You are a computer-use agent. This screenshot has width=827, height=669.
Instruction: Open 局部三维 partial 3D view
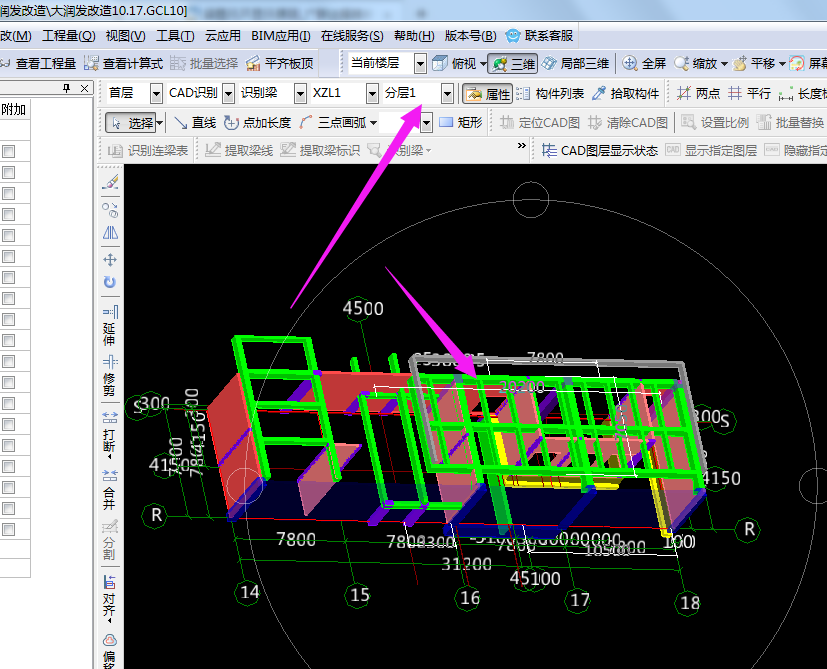click(575, 64)
